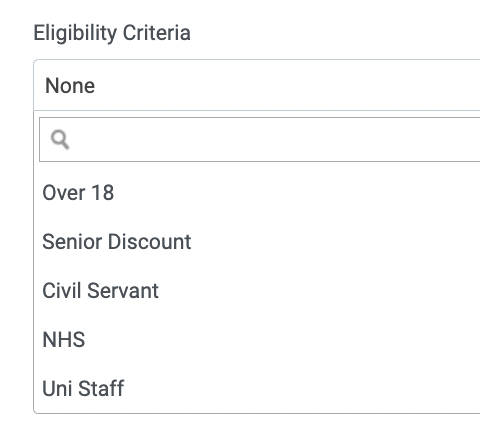Screen dimensions: 480x430
Task: Set eligibility criteria to Civil Servant
Action: pyautogui.click(x=257, y=291)
